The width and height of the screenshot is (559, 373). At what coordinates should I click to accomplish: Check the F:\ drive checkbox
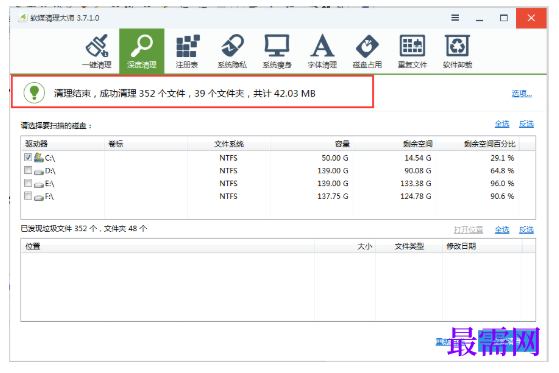pyautogui.click(x=28, y=196)
